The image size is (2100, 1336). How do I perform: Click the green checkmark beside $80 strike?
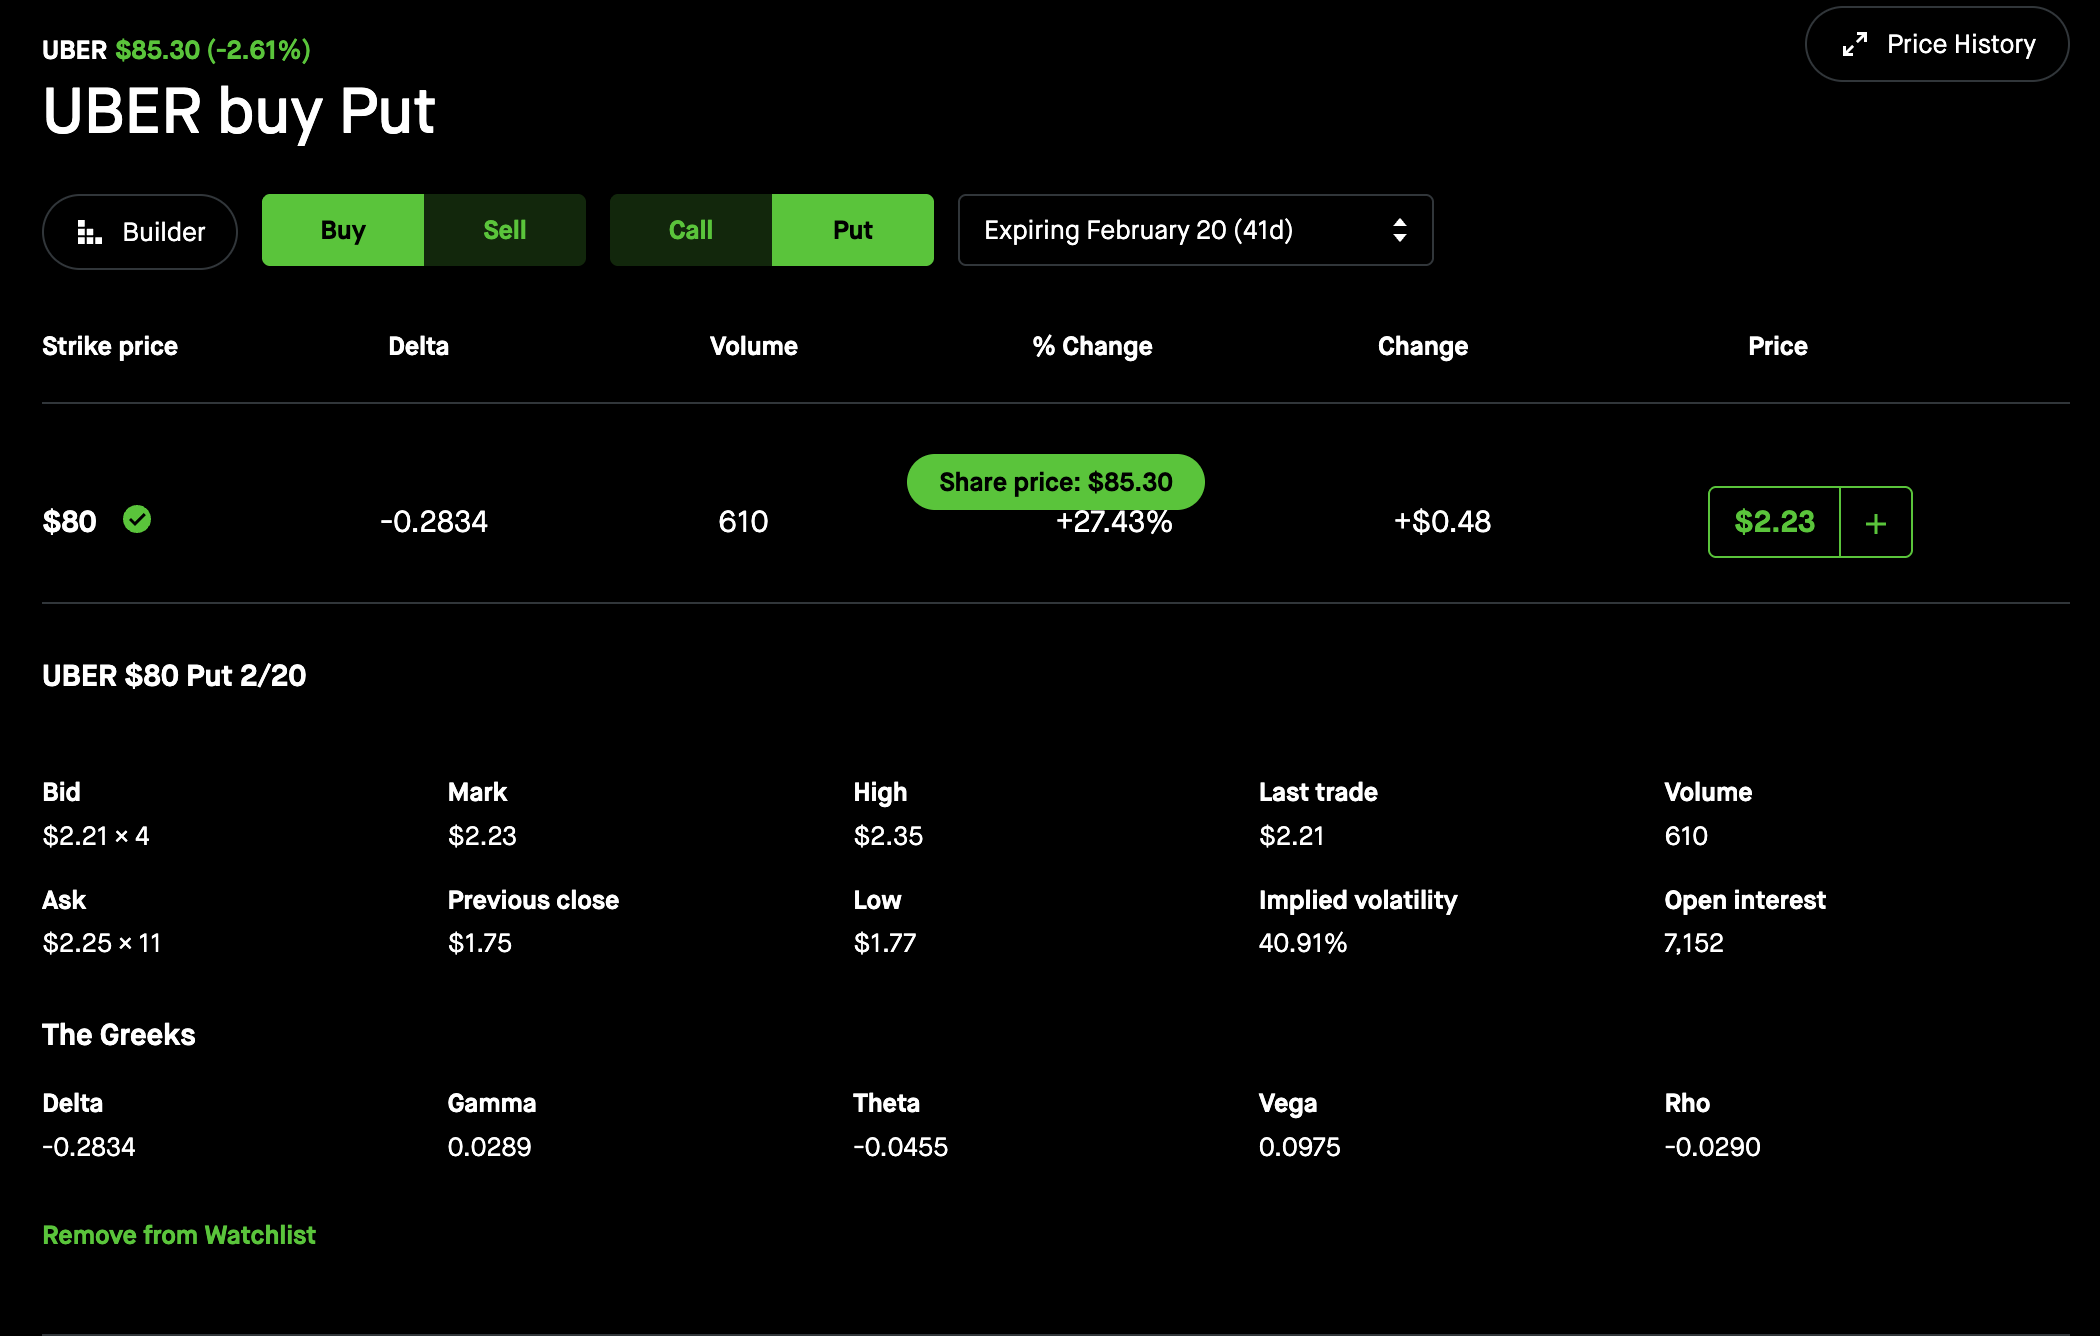(x=137, y=520)
